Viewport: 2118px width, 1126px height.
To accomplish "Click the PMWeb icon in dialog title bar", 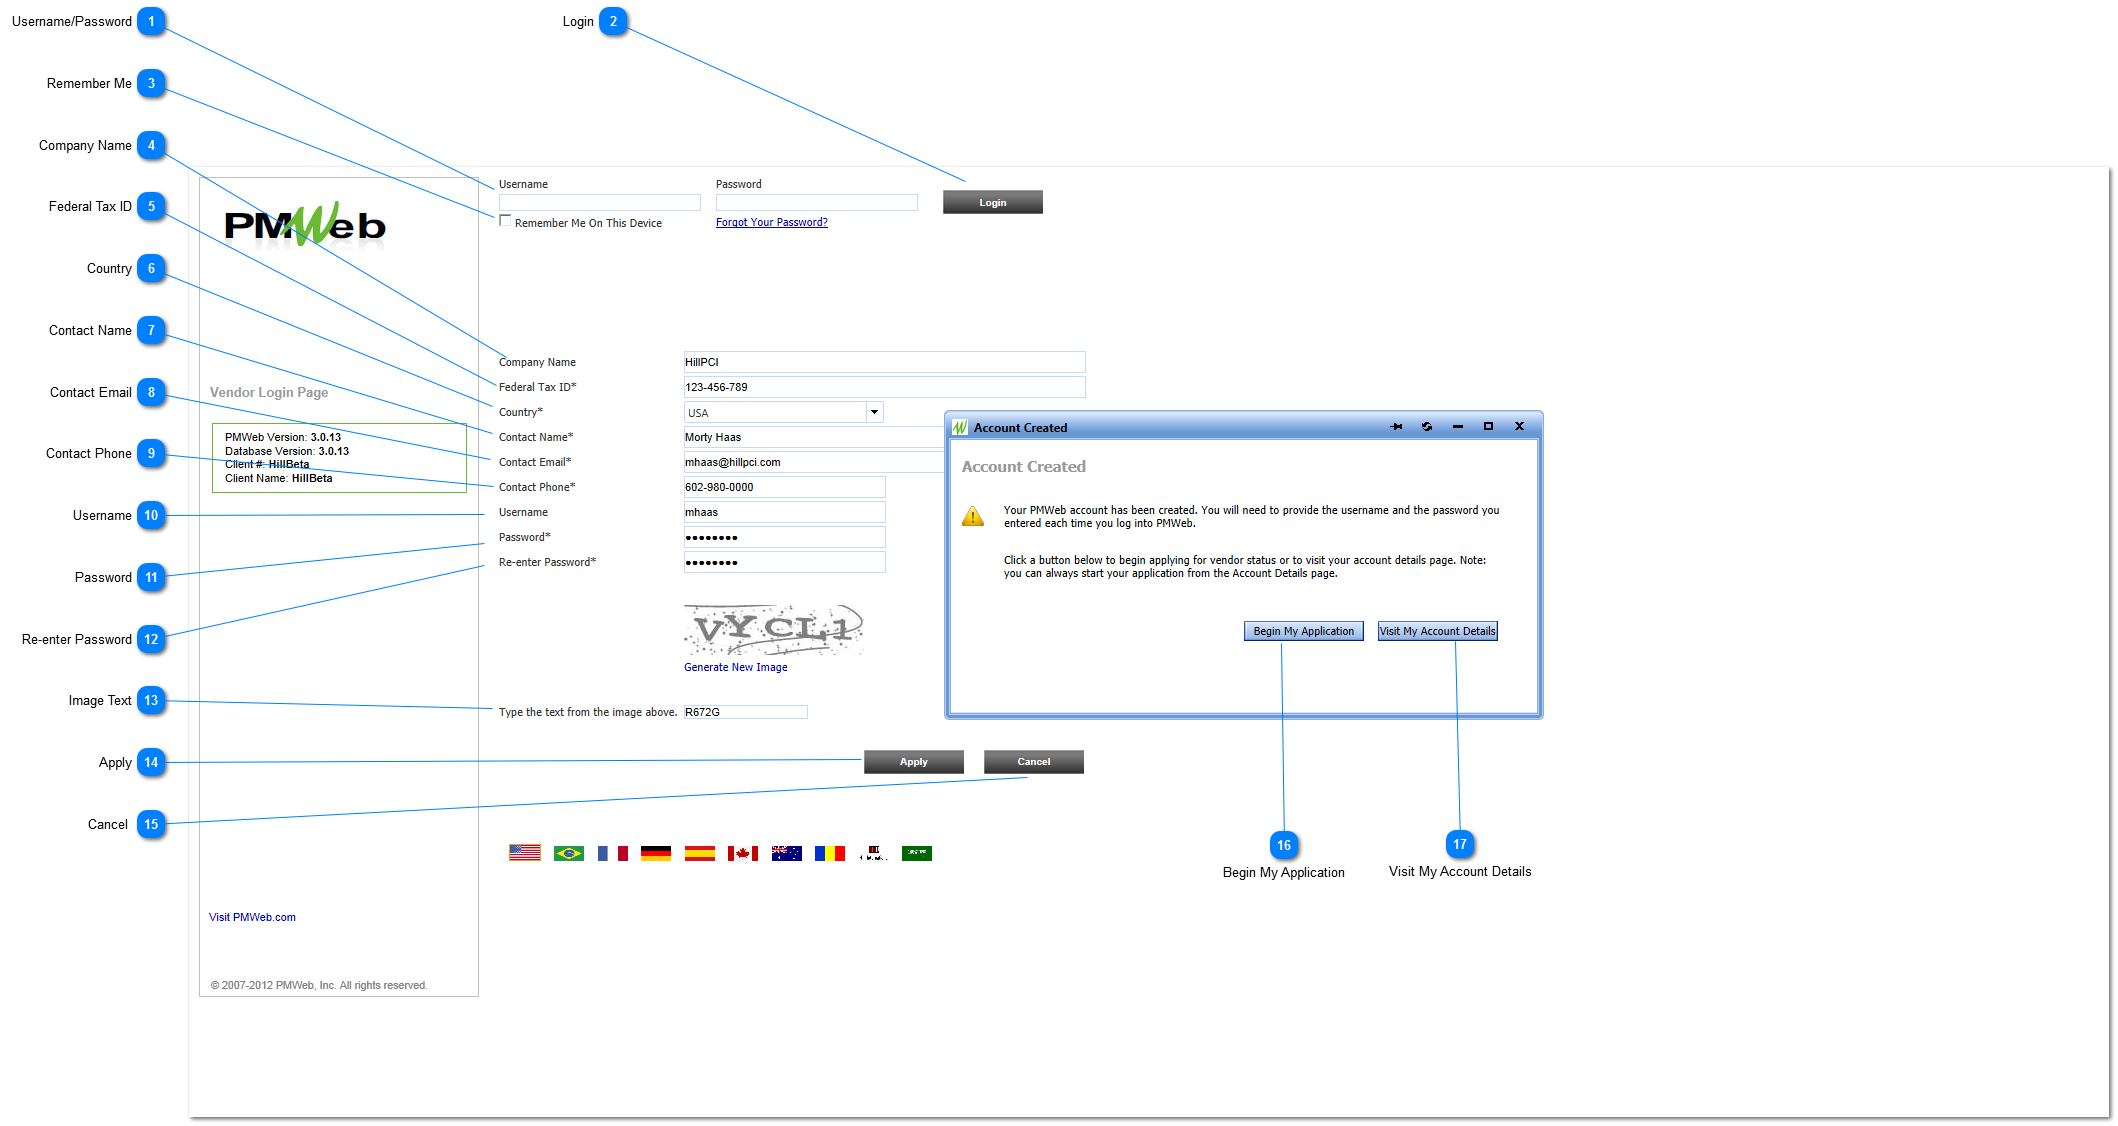I will point(960,427).
